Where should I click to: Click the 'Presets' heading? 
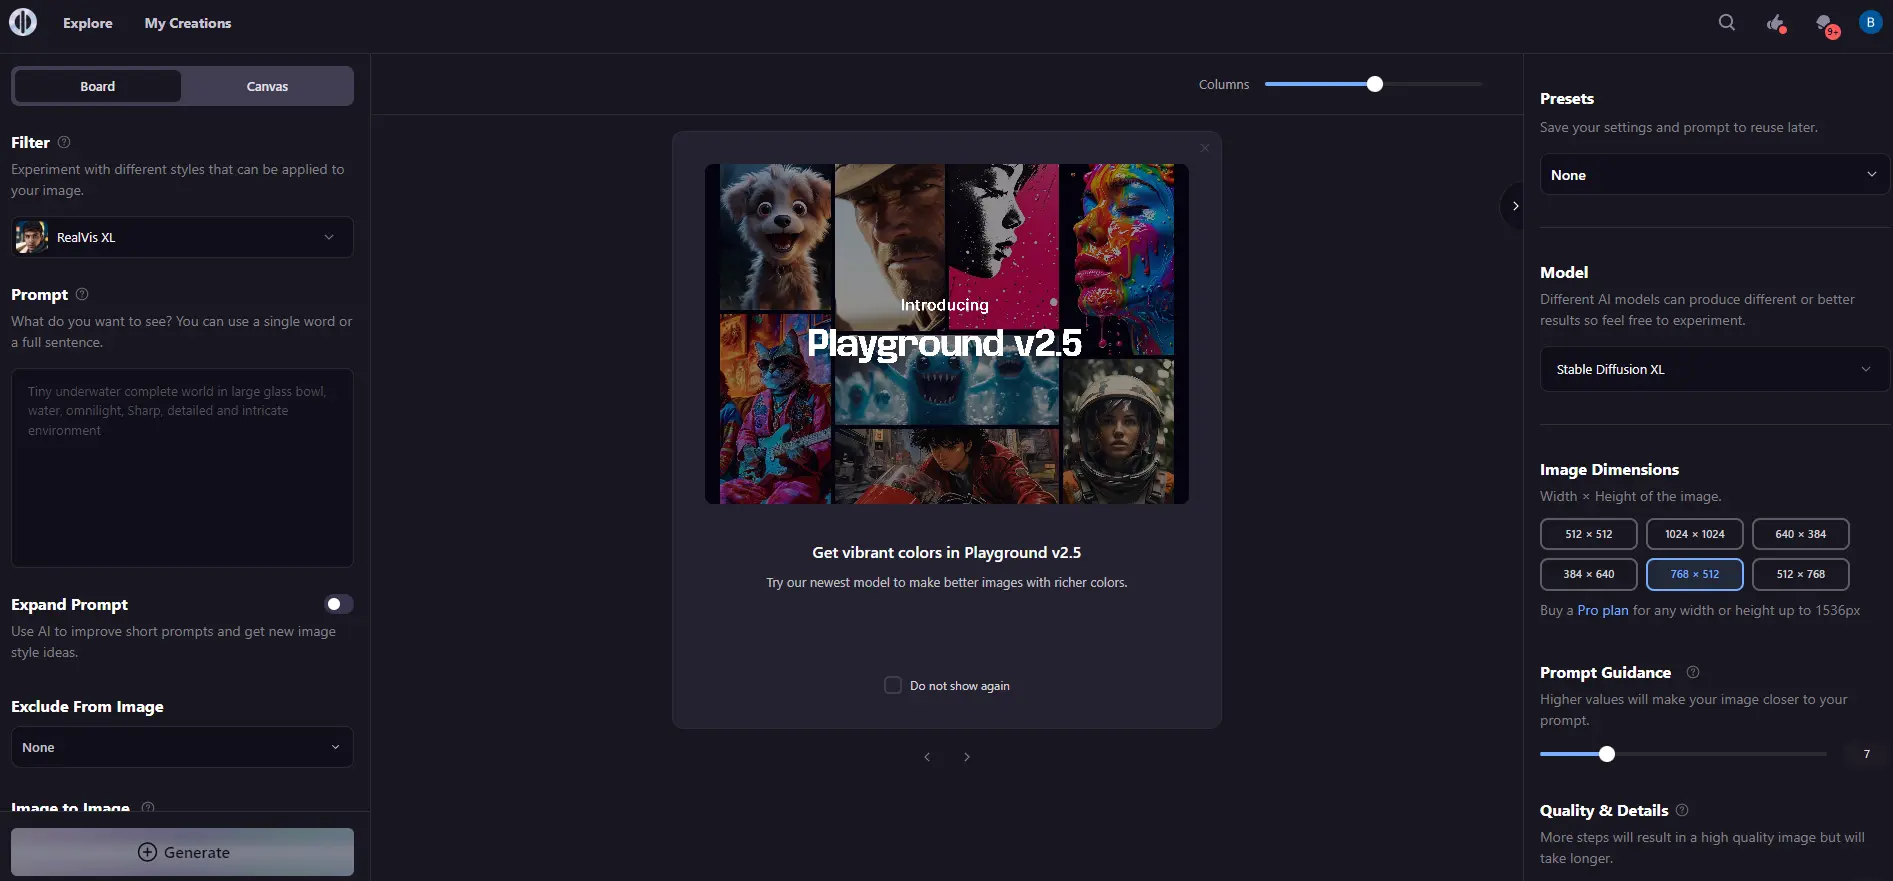coord(1567,98)
